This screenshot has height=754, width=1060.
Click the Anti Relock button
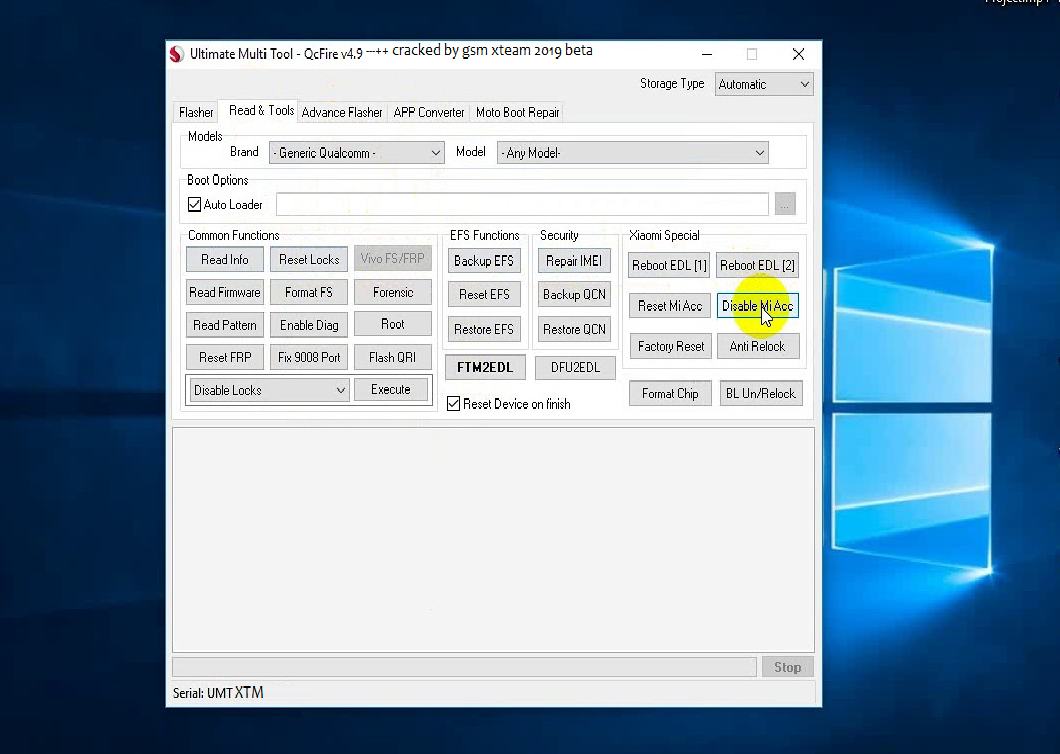(758, 346)
